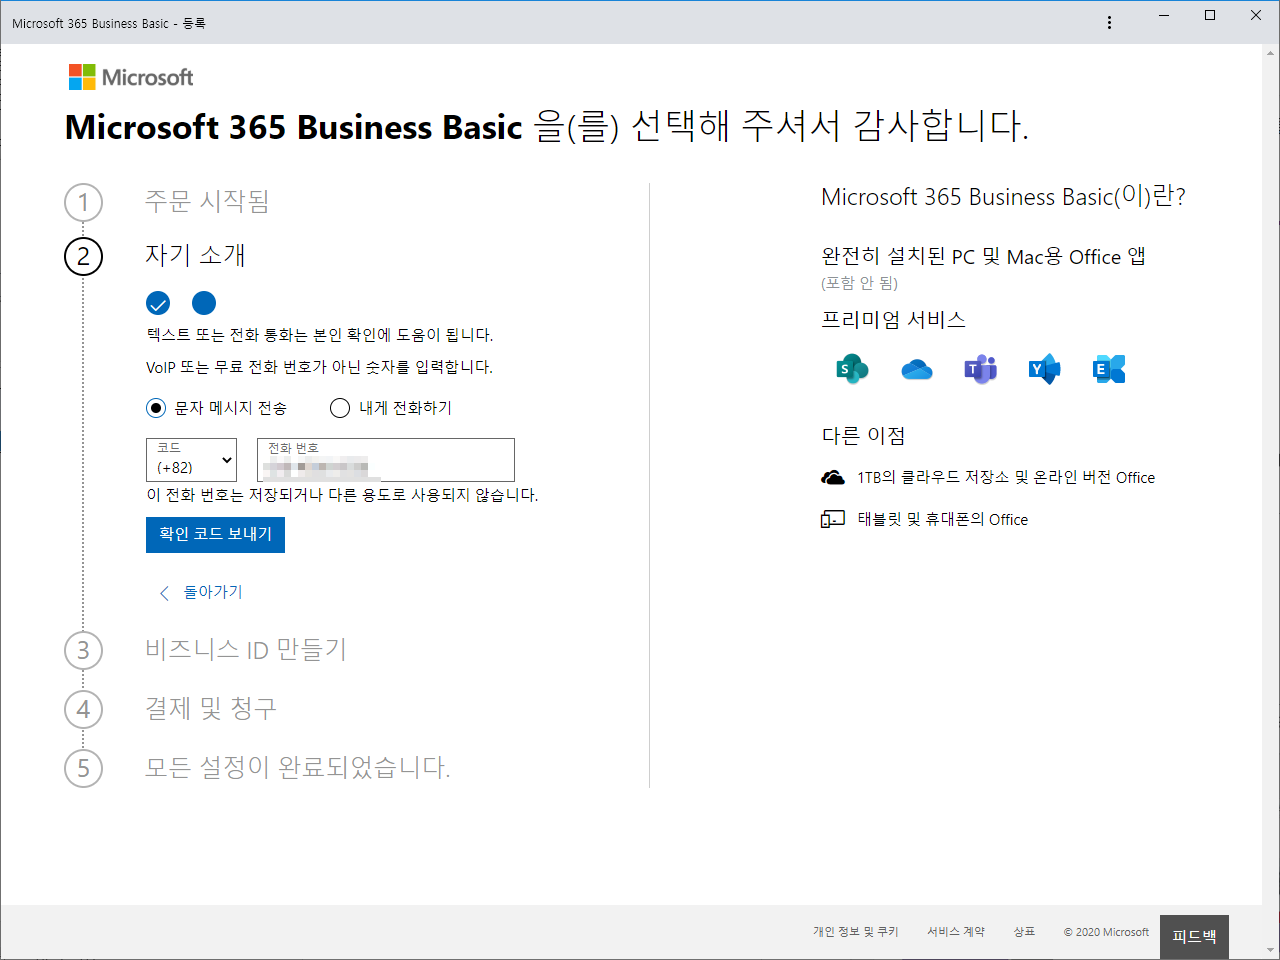This screenshot has width=1280, height=960.
Task: Select 내게 전화하기 radio option
Action: tap(340, 408)
